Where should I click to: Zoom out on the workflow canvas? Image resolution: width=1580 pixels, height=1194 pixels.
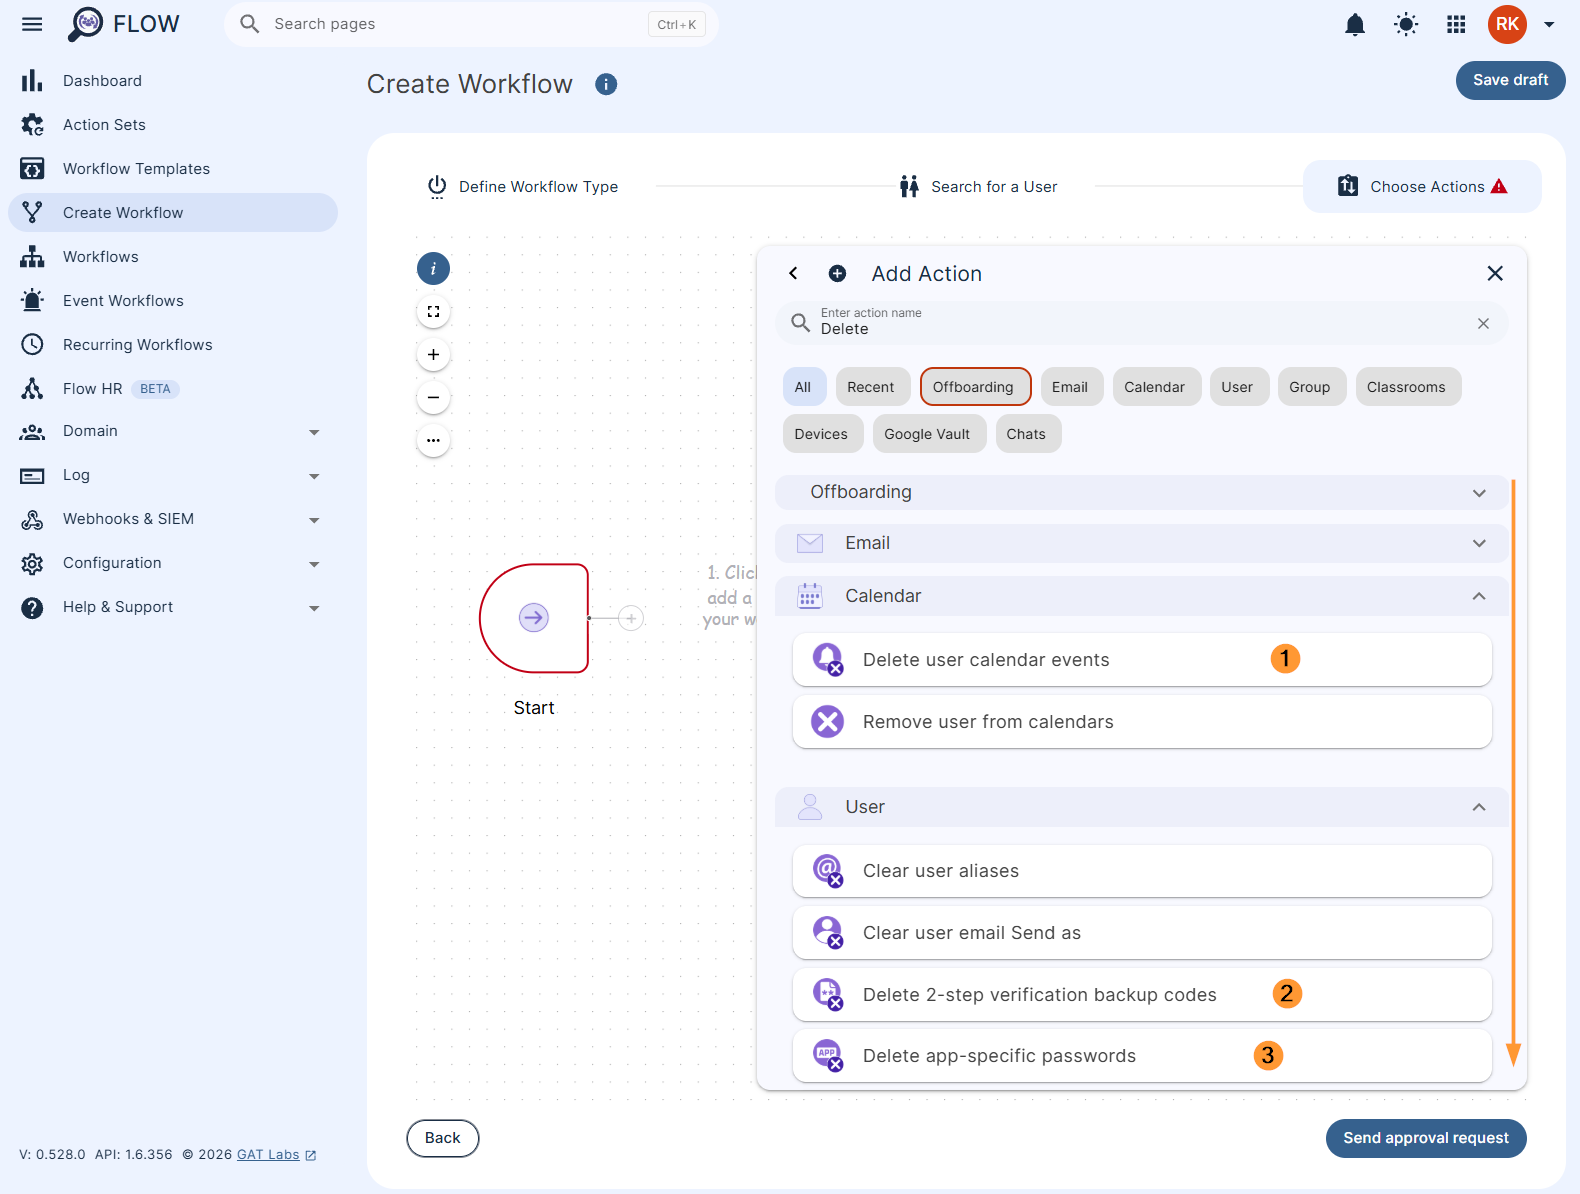click(x=433, y=397)
